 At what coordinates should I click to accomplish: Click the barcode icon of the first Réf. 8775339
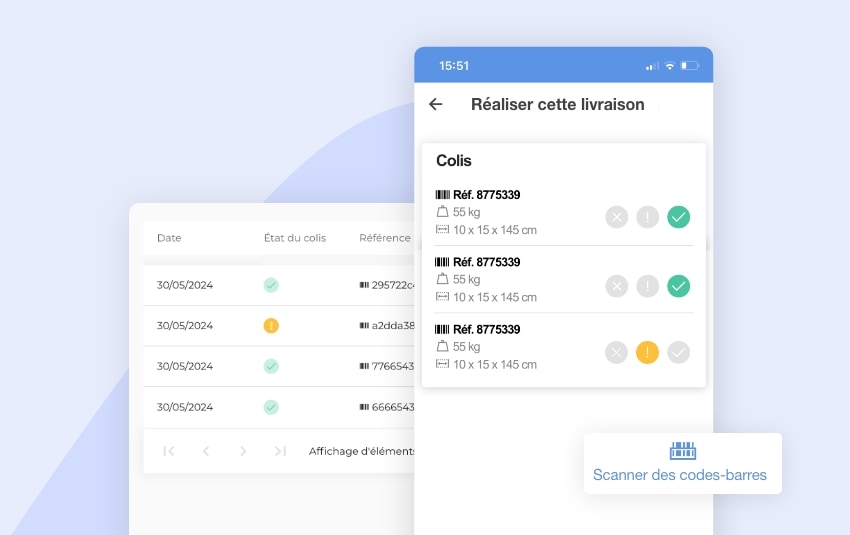[442, 195]
